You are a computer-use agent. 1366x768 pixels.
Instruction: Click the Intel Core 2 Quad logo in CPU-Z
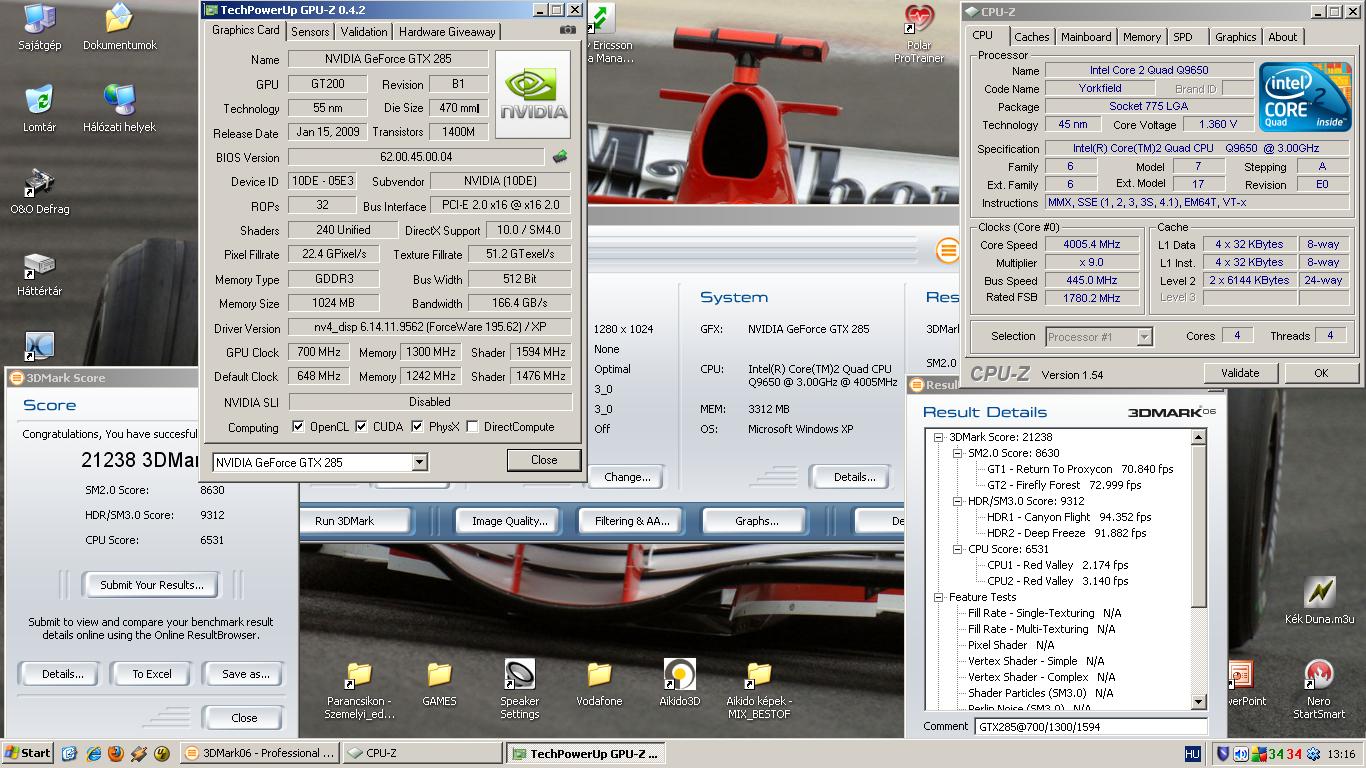point(1305,97)
